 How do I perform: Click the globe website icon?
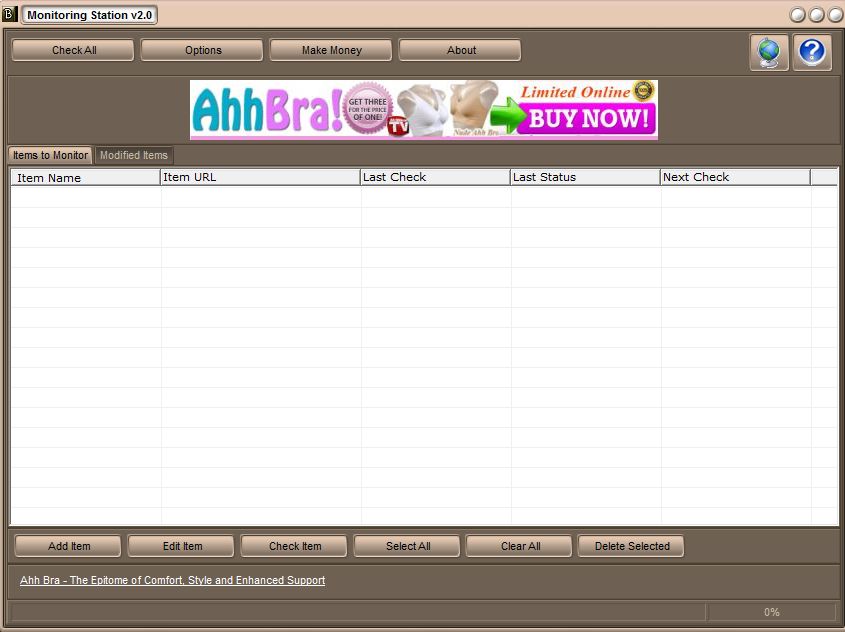click(769, 52)
